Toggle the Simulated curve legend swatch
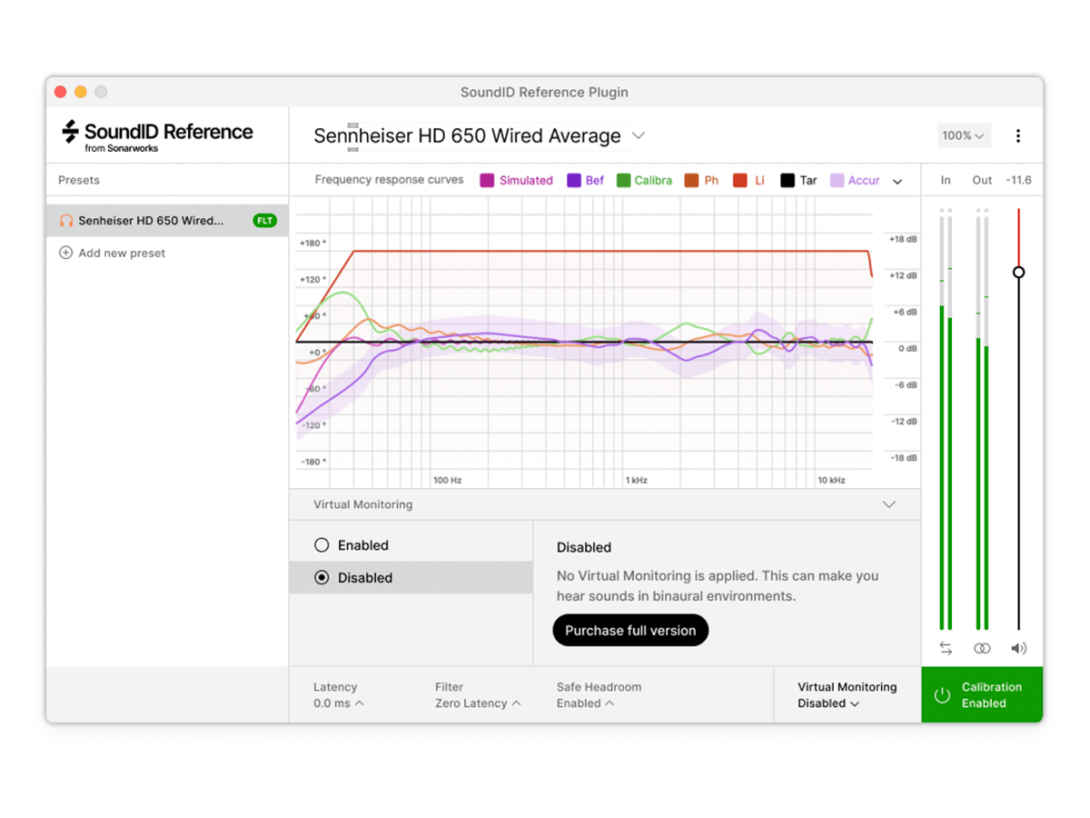The height and width of the screenshot is (818, 1090). 487,181
